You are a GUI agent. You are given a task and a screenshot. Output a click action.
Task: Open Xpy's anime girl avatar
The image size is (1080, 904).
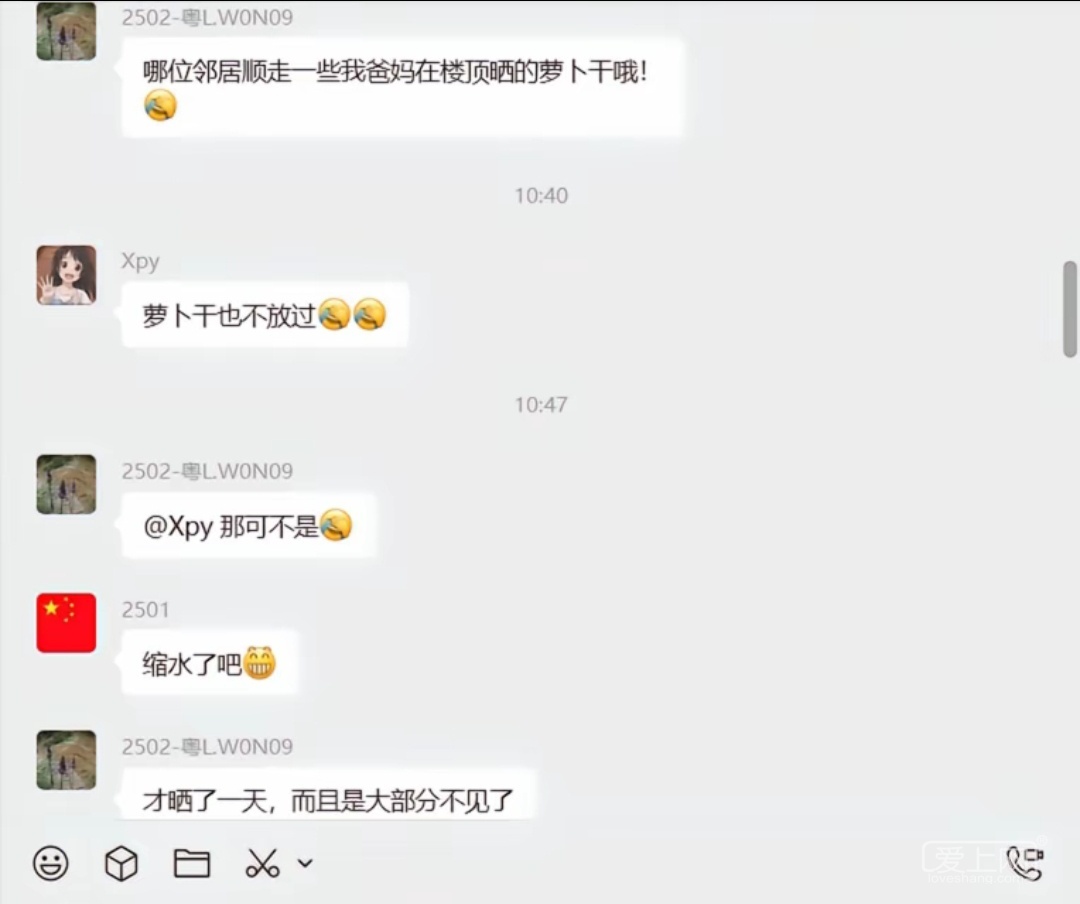66,275
